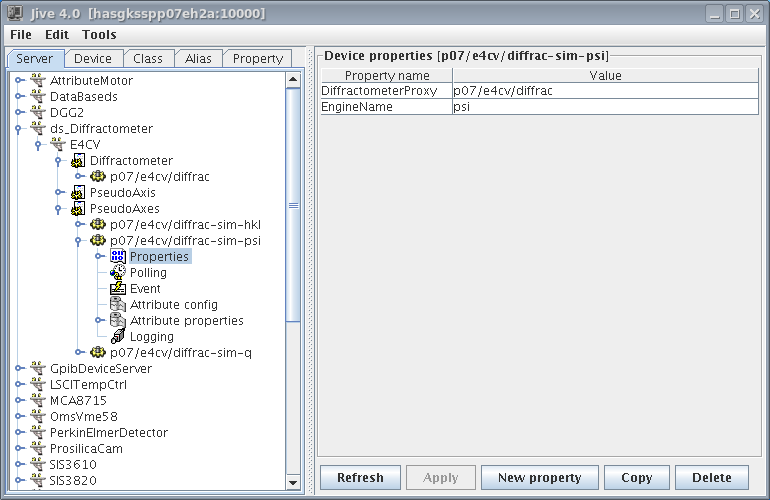Click the New property button
Screen dimensions: 770x500
[x=540, y=477]
